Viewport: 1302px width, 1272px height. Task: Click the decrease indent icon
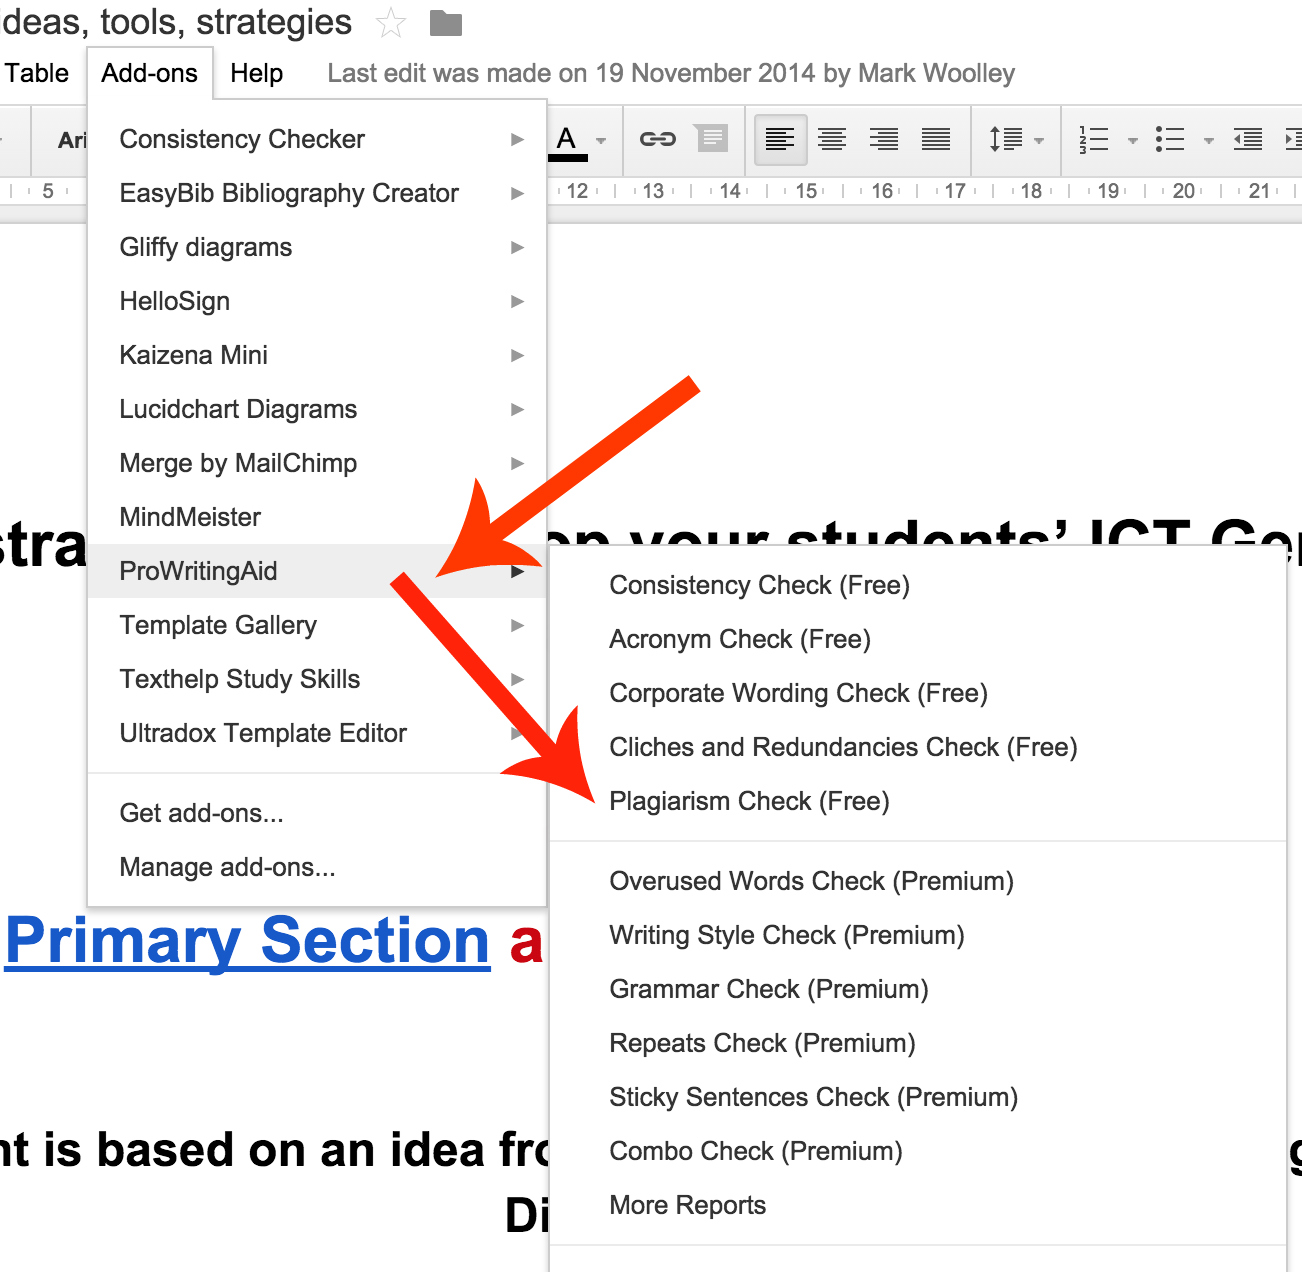(1247, 139)
